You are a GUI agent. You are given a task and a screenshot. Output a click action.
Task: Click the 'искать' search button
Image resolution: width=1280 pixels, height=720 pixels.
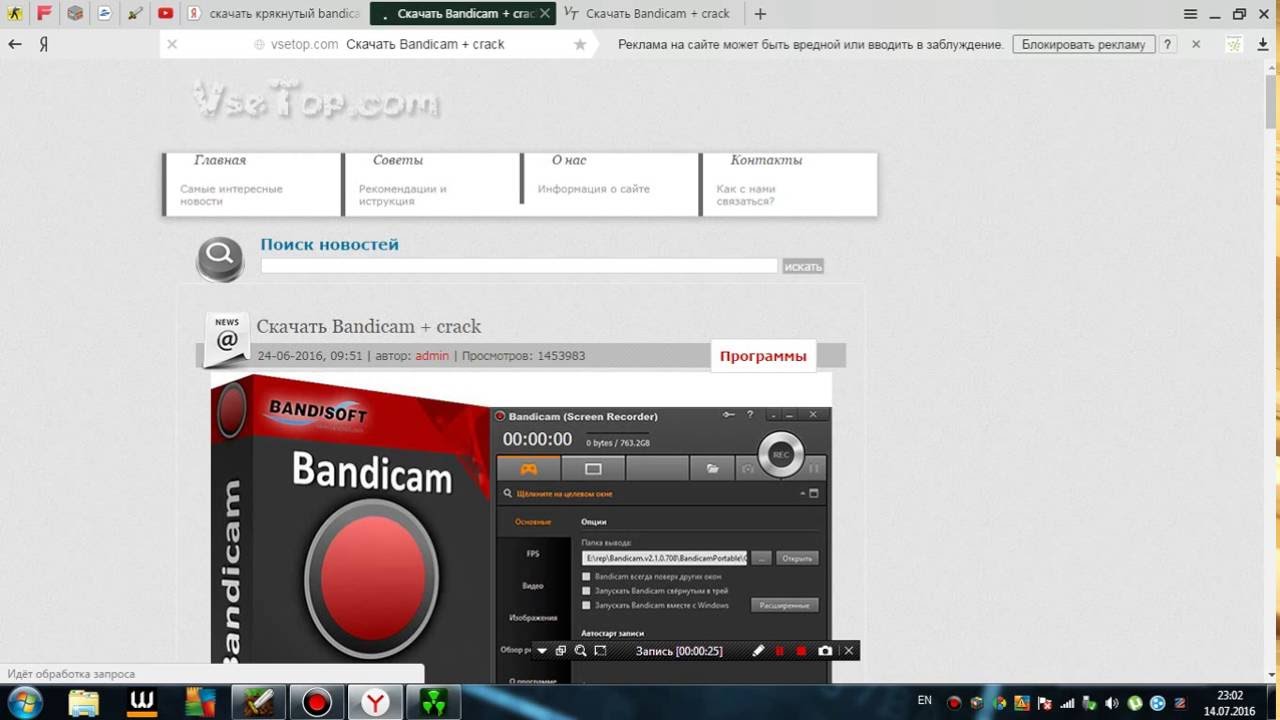coord(803,266)
